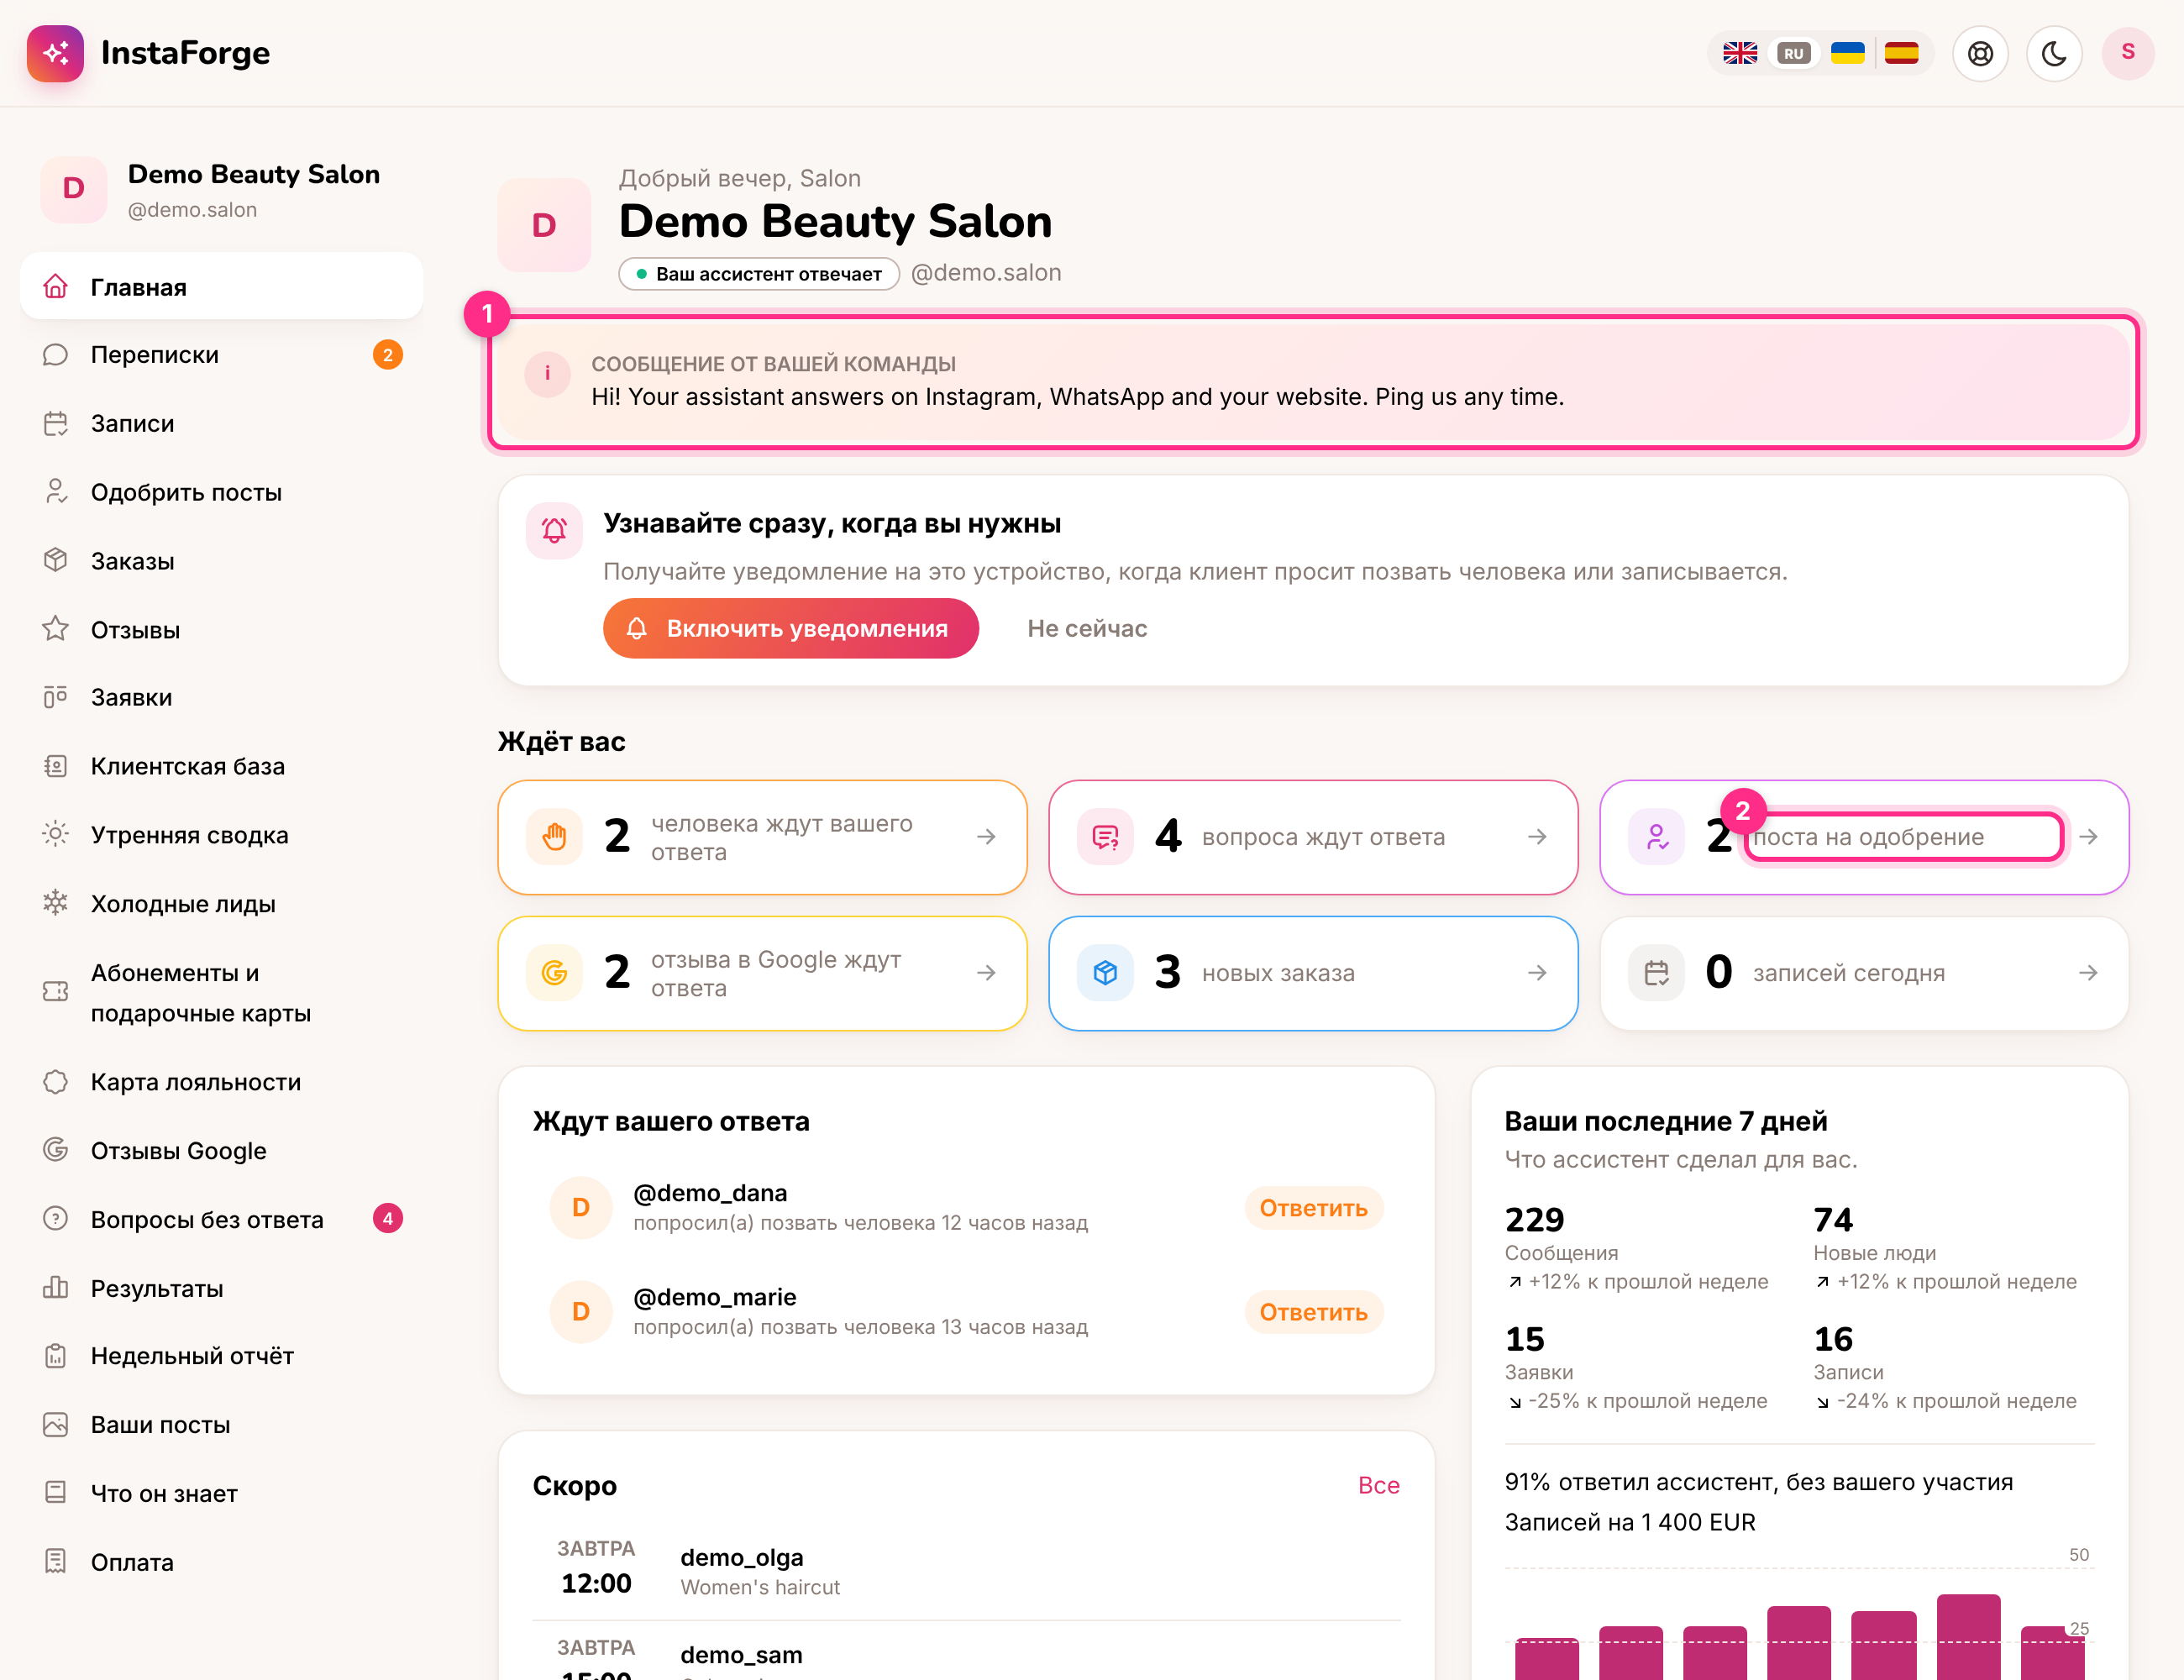The image size is (2184, 1680).
Task: Open Вопросы без ответа sidebar item
Action: [221, 1219]
